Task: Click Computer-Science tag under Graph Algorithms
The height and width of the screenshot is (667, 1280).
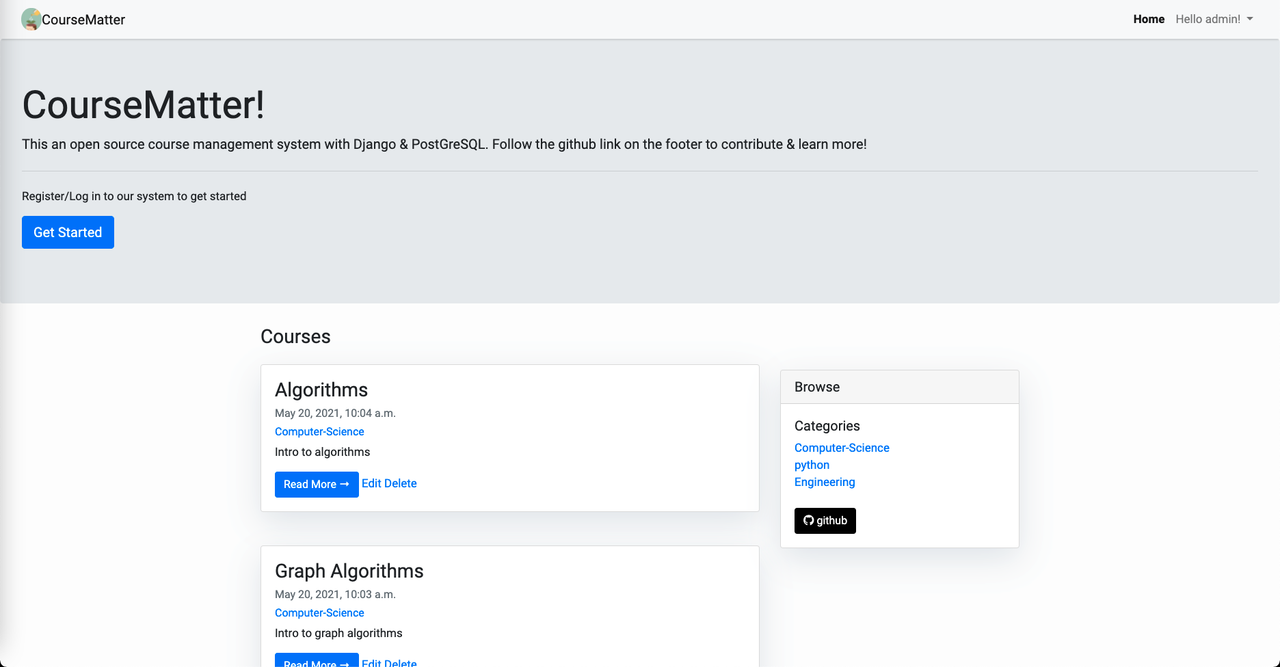Action: point(319,613)
